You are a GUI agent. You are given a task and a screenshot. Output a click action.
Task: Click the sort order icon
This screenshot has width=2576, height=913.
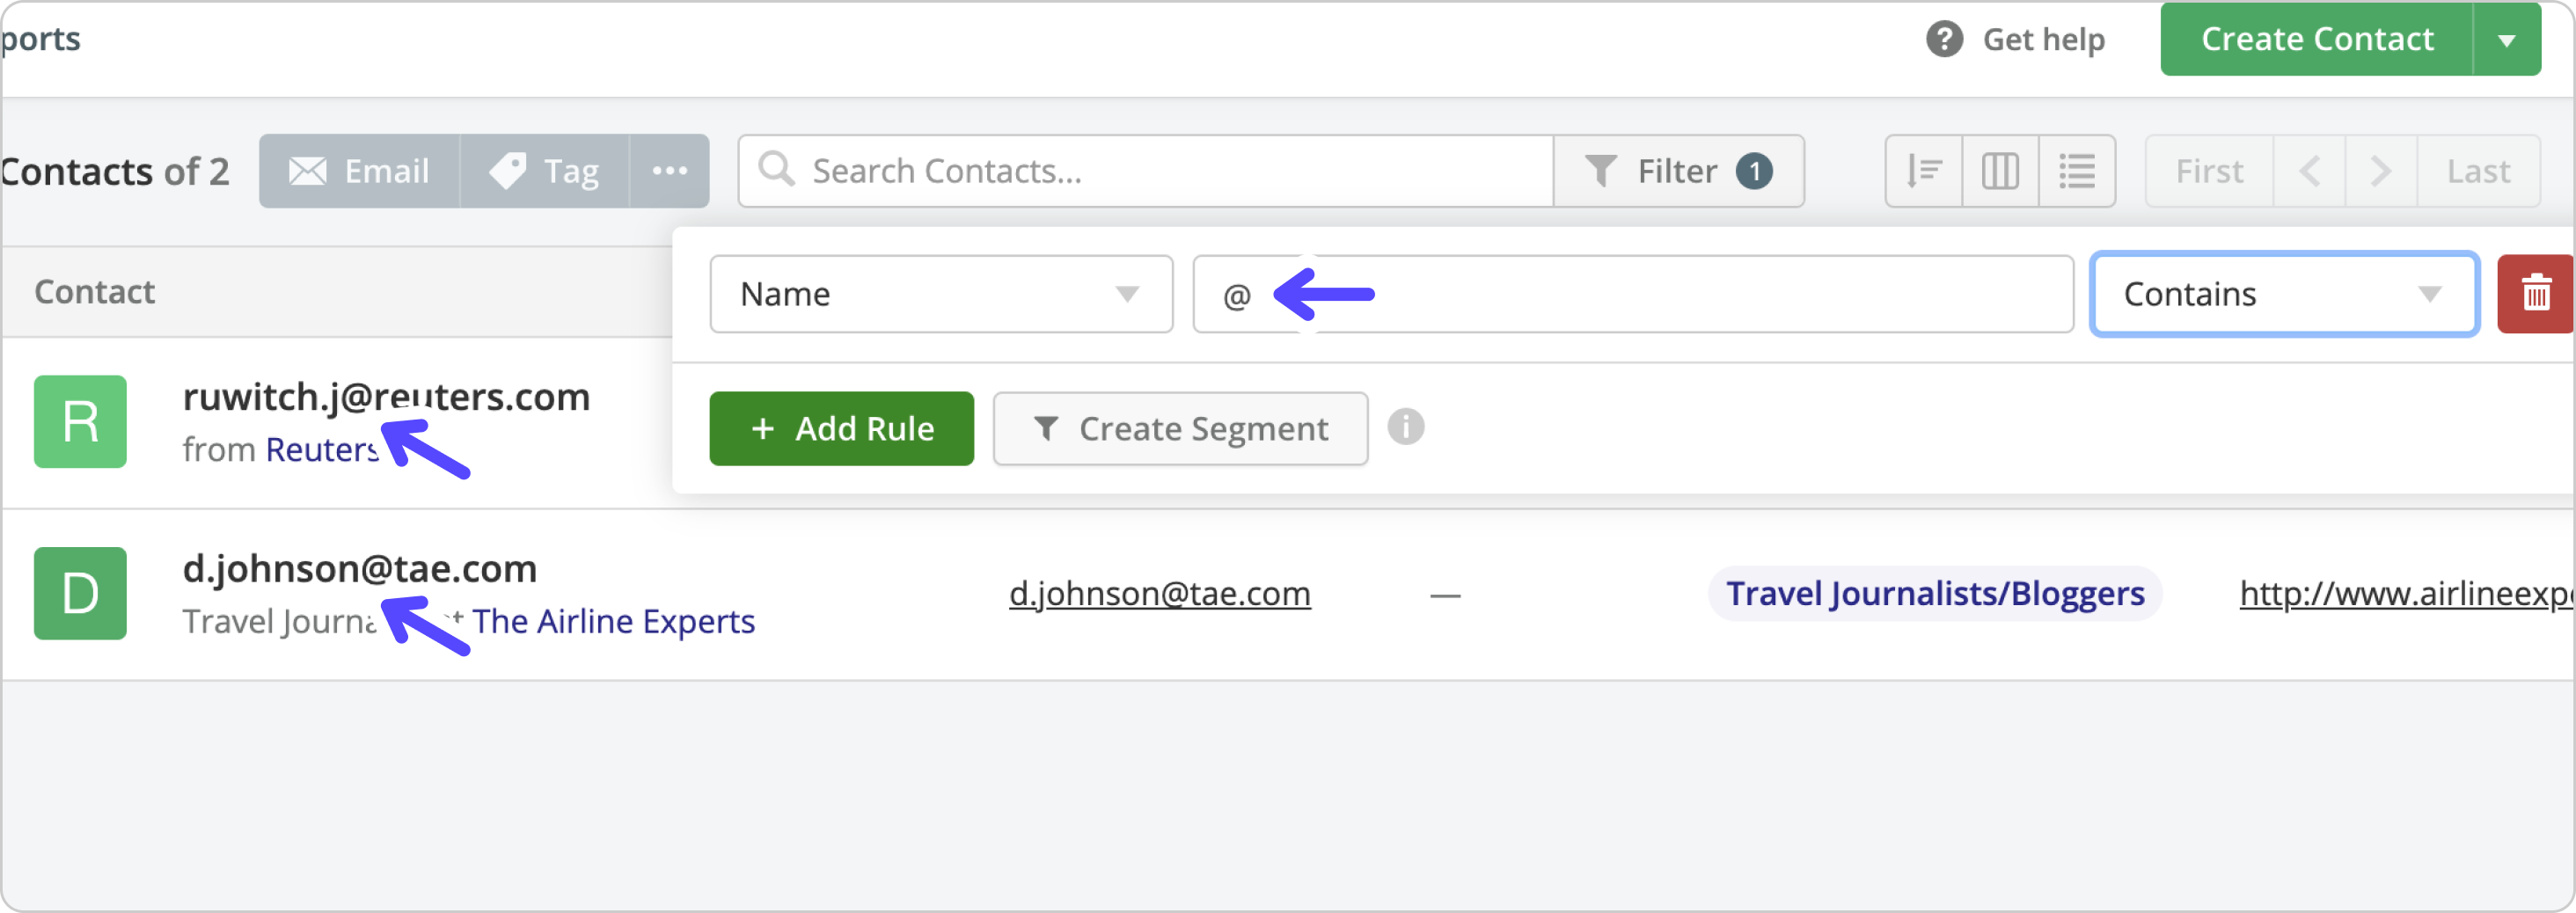tap(1924, 171)
